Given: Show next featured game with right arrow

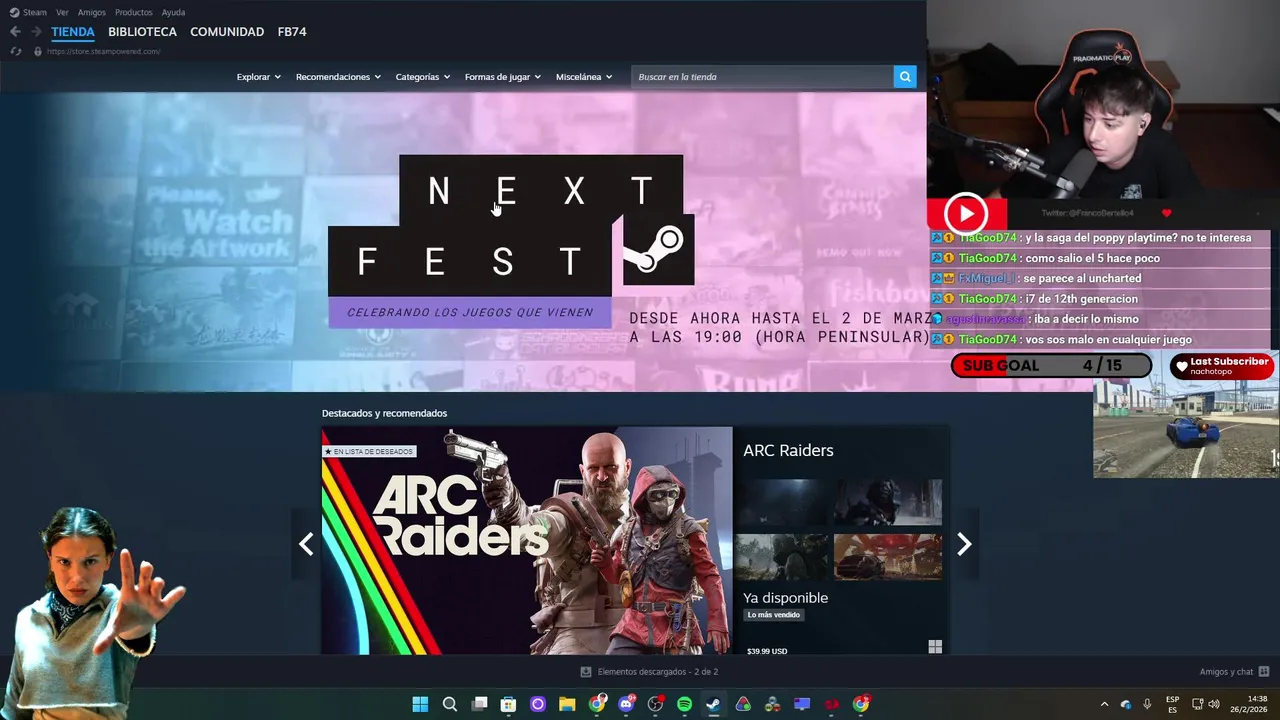Looking at the screenshot, I should pyautogui.click(x=964, y=544).
